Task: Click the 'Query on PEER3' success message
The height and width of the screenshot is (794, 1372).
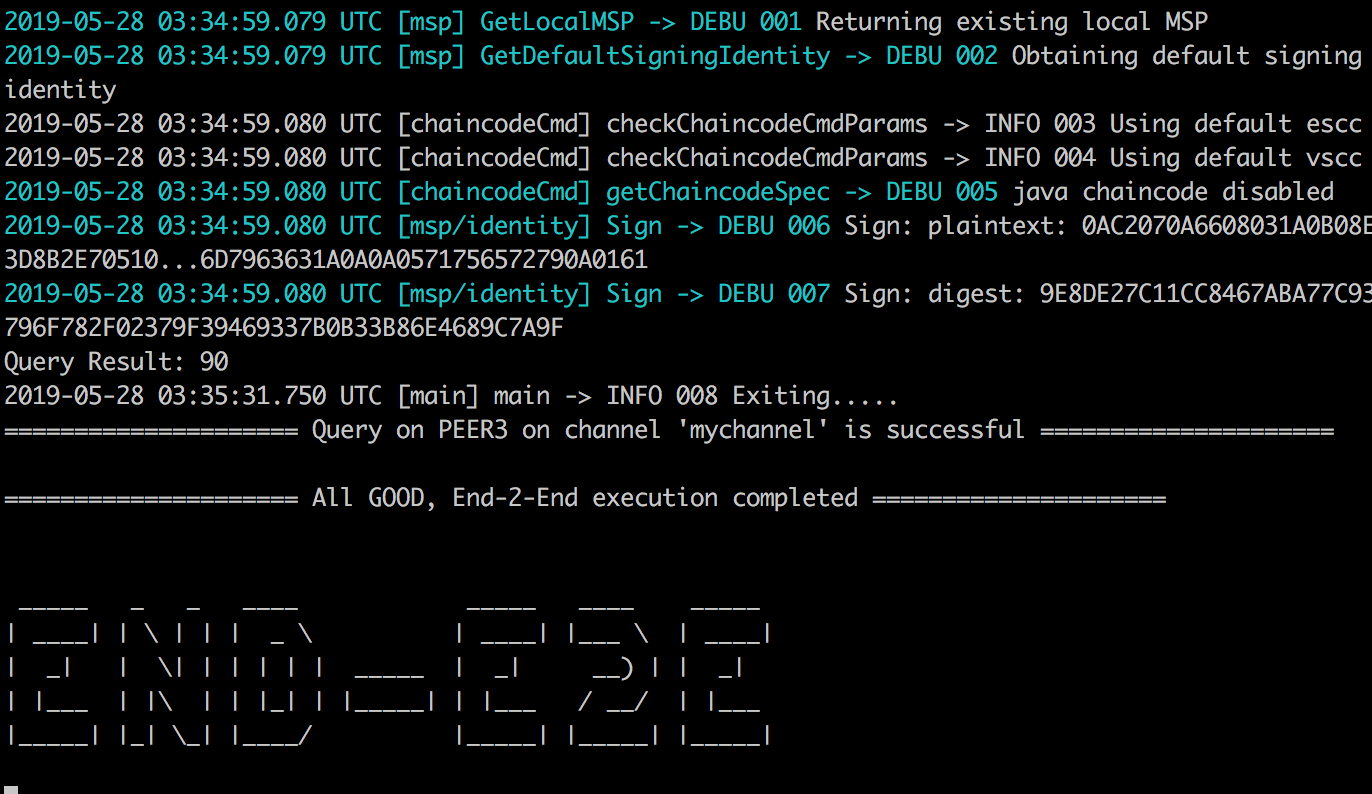Action: pos(669,430)
